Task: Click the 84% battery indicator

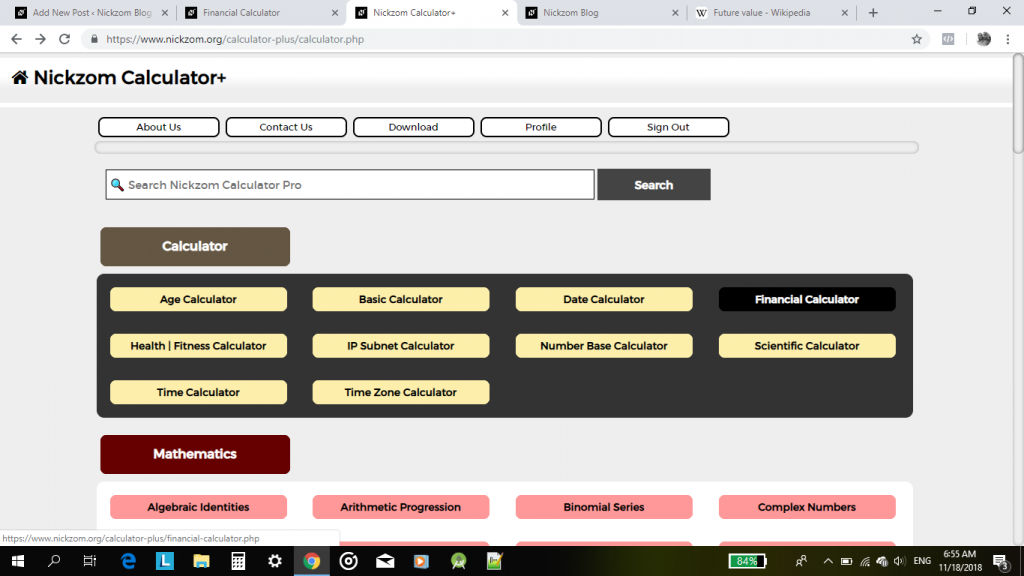Action: [747, 561]
